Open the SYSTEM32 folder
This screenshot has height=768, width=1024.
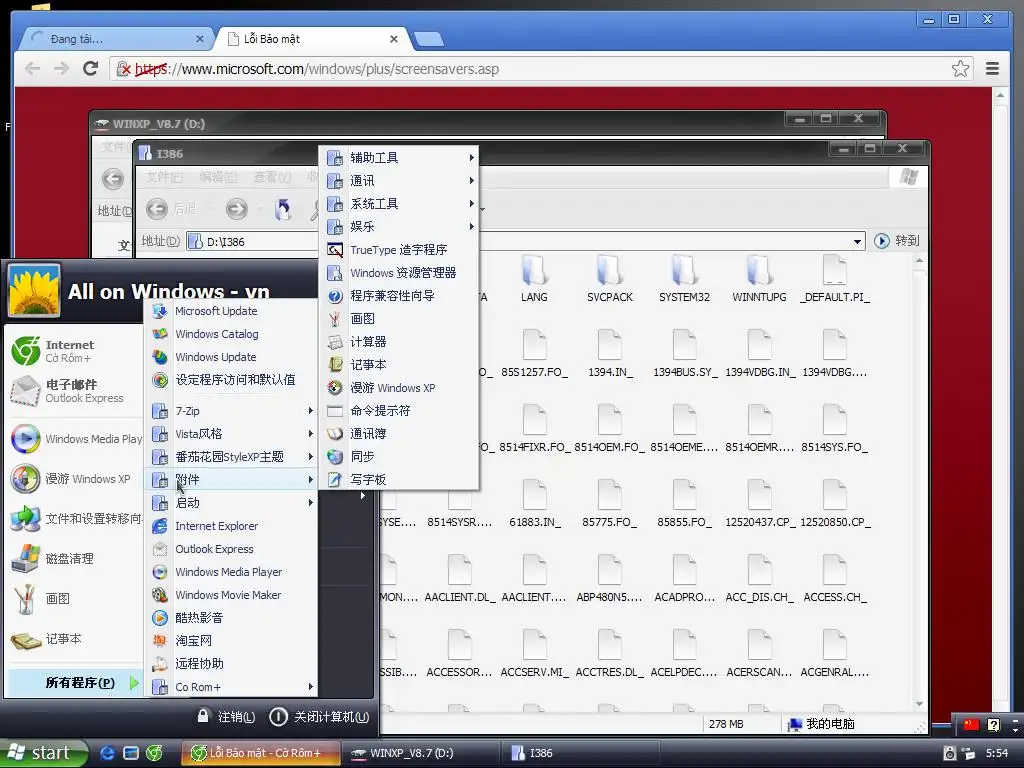click(684, 280)
